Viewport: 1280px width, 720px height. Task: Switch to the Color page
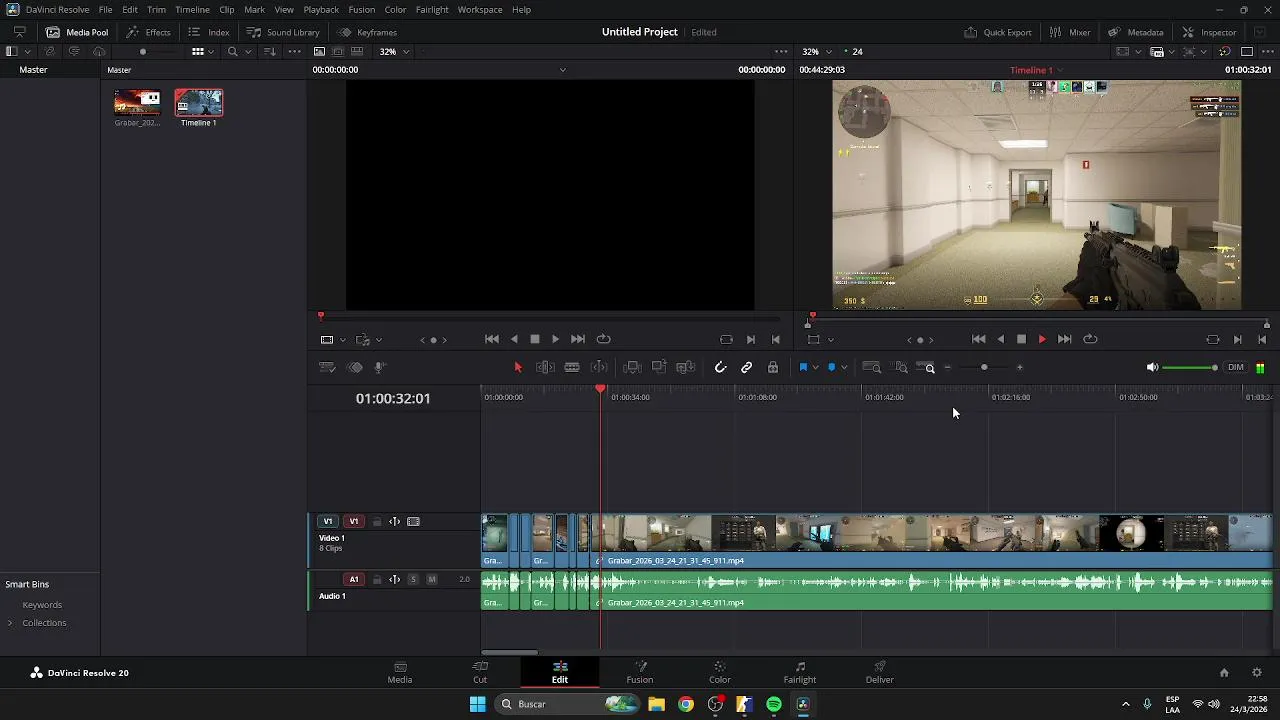coord(720,672)
